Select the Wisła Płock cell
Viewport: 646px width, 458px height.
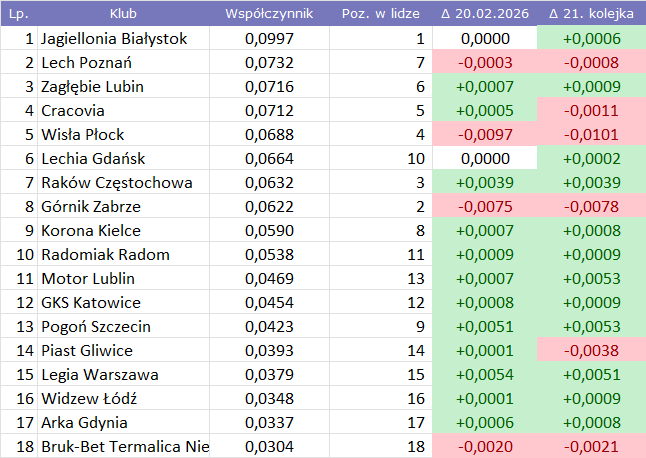tap(123, 135)
